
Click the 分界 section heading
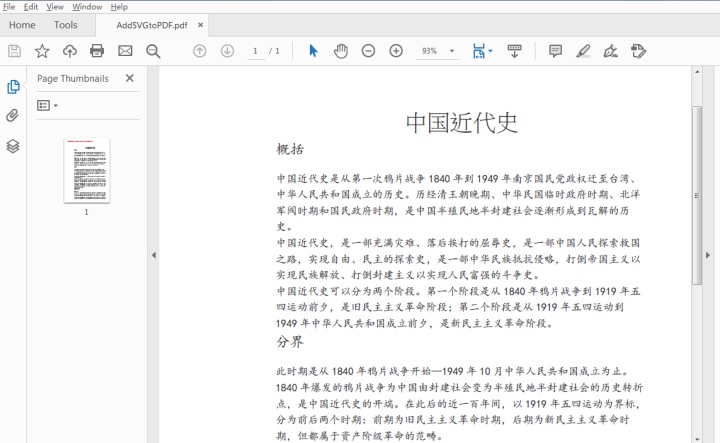290,342
